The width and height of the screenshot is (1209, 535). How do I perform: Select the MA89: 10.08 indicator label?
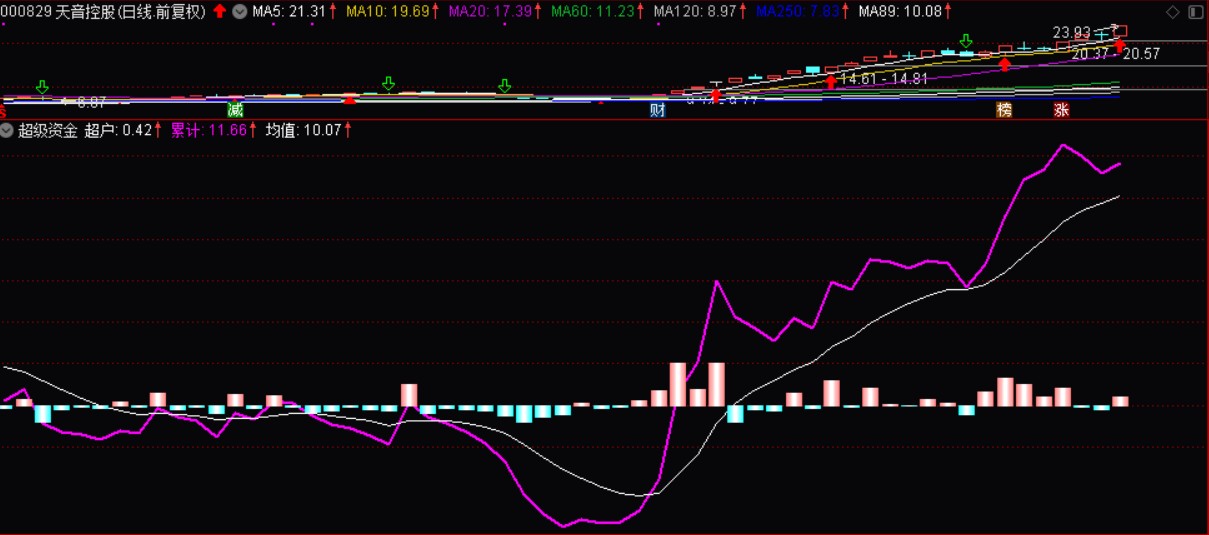pyautogui.click(x=900, y=12)
